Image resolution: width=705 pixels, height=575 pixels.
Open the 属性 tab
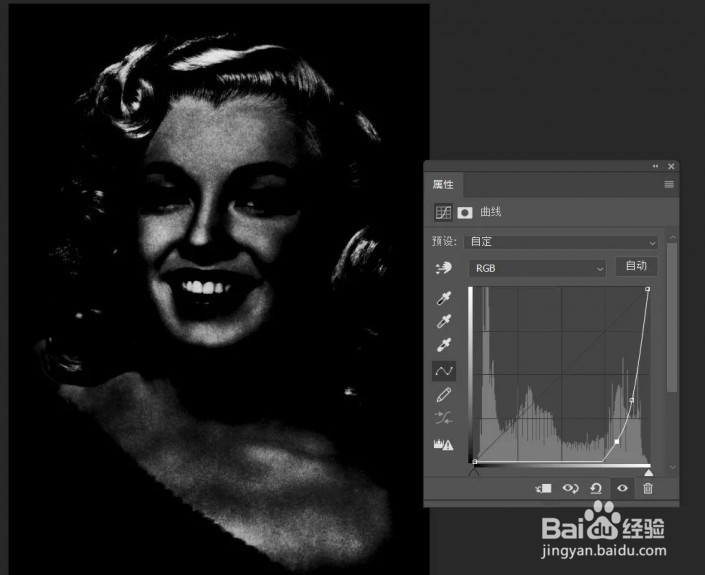tap(443, 184)
